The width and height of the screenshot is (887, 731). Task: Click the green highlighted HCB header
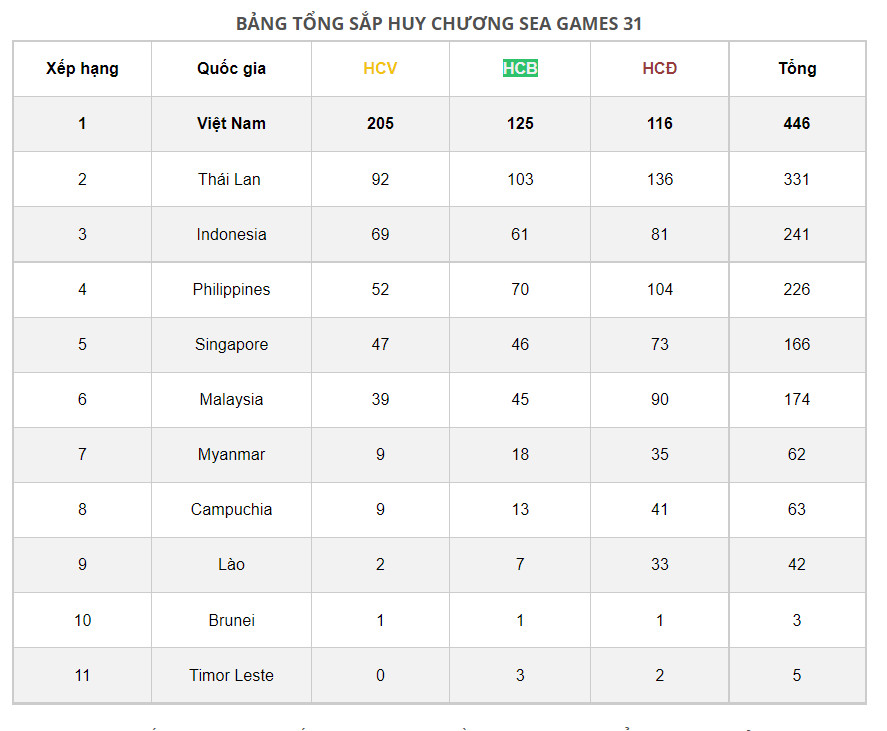(x=520, y=69)
